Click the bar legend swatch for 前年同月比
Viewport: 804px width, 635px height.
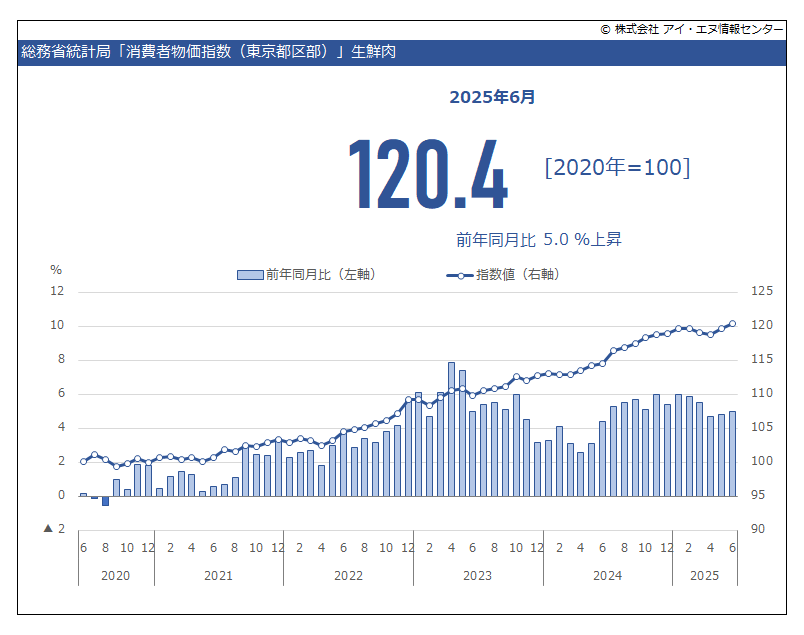(250, 275)
